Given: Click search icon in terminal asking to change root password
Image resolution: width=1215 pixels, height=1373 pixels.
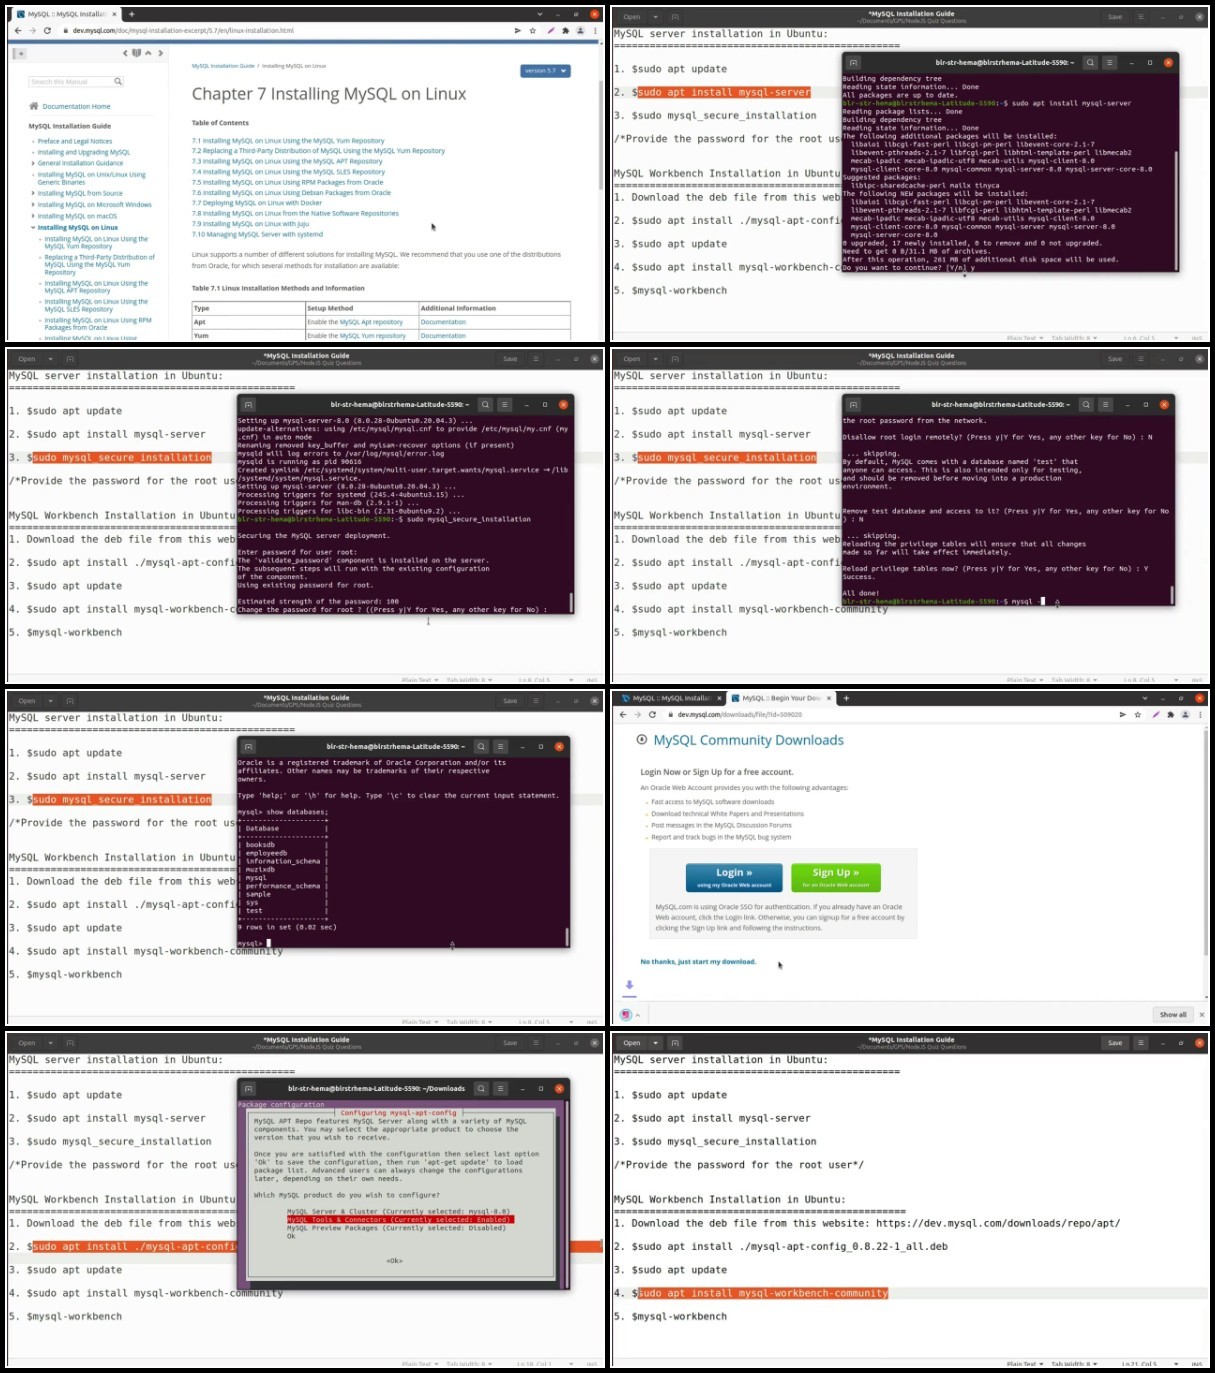Looking at the screenshot, I should click(485, 404).
